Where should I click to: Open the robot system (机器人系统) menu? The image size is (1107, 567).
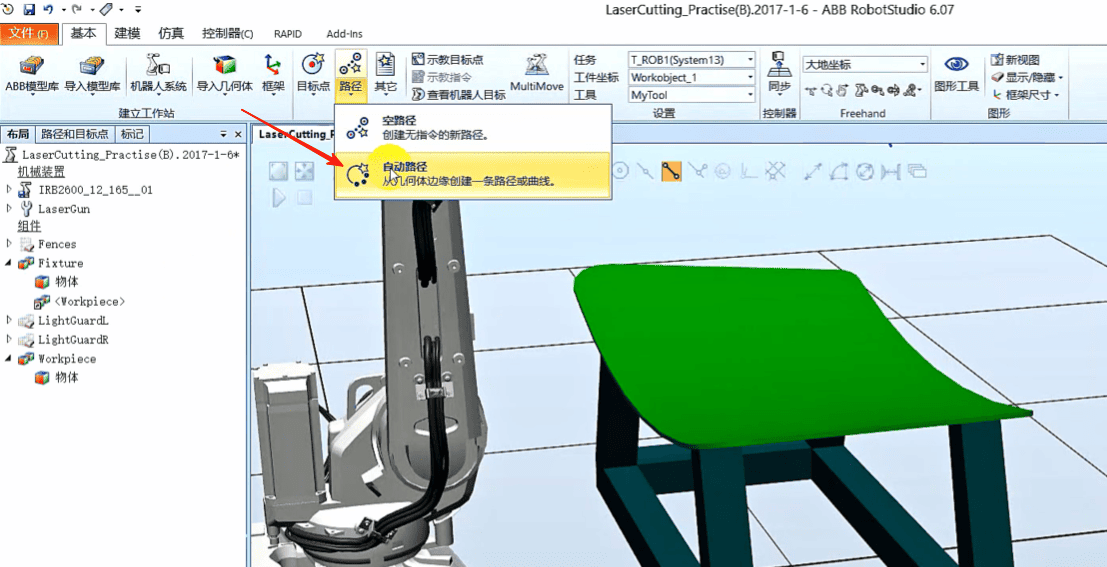coord(158,73)
